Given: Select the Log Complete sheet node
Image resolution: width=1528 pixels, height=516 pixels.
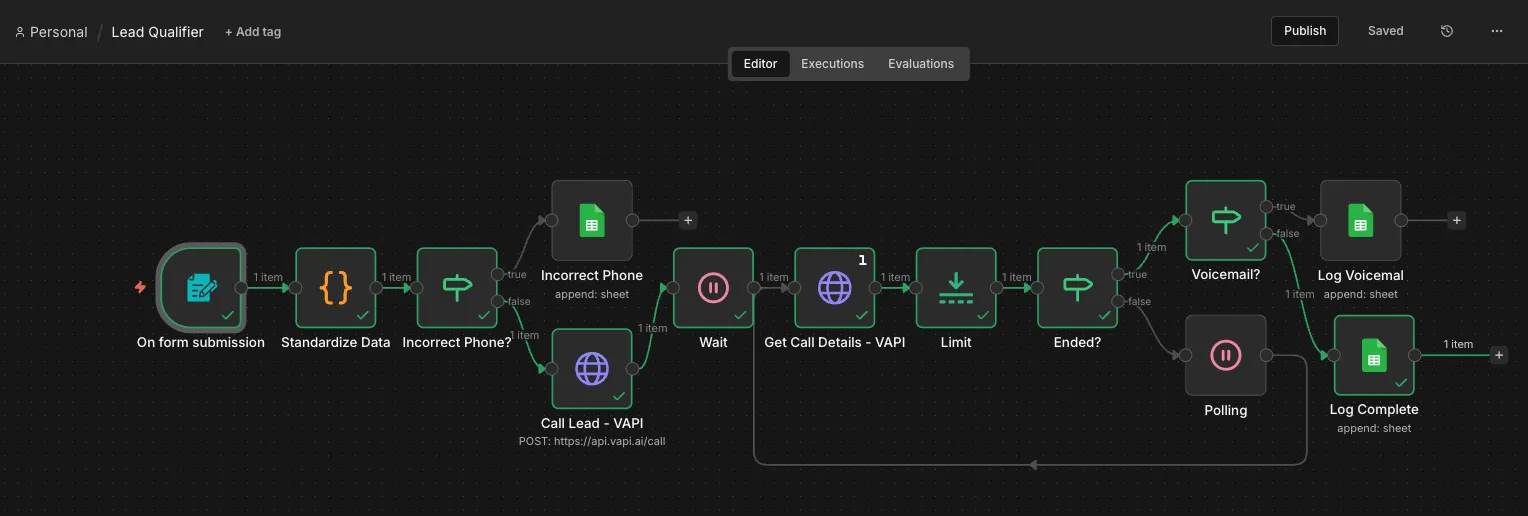Looking at the screenshot, I should pyautogui.click(x=1374, y=356).
